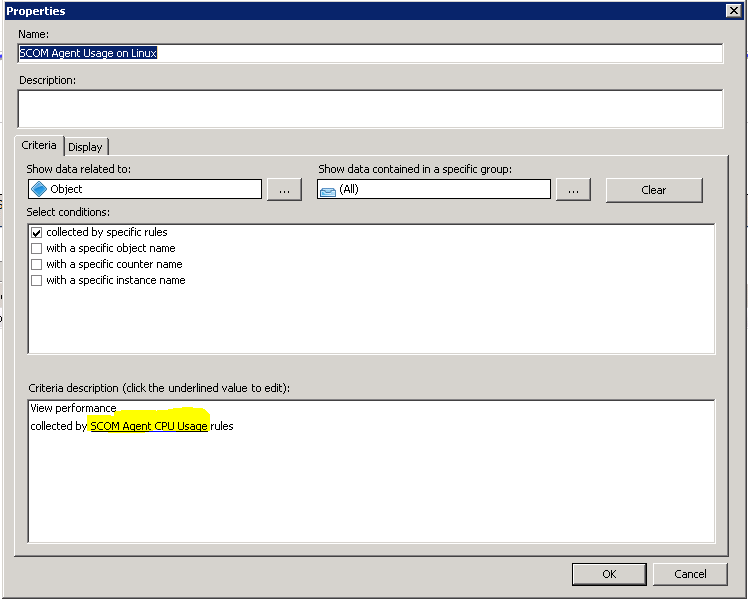
Task: Click Cancel to discard changes
Action: coord(690,574)
